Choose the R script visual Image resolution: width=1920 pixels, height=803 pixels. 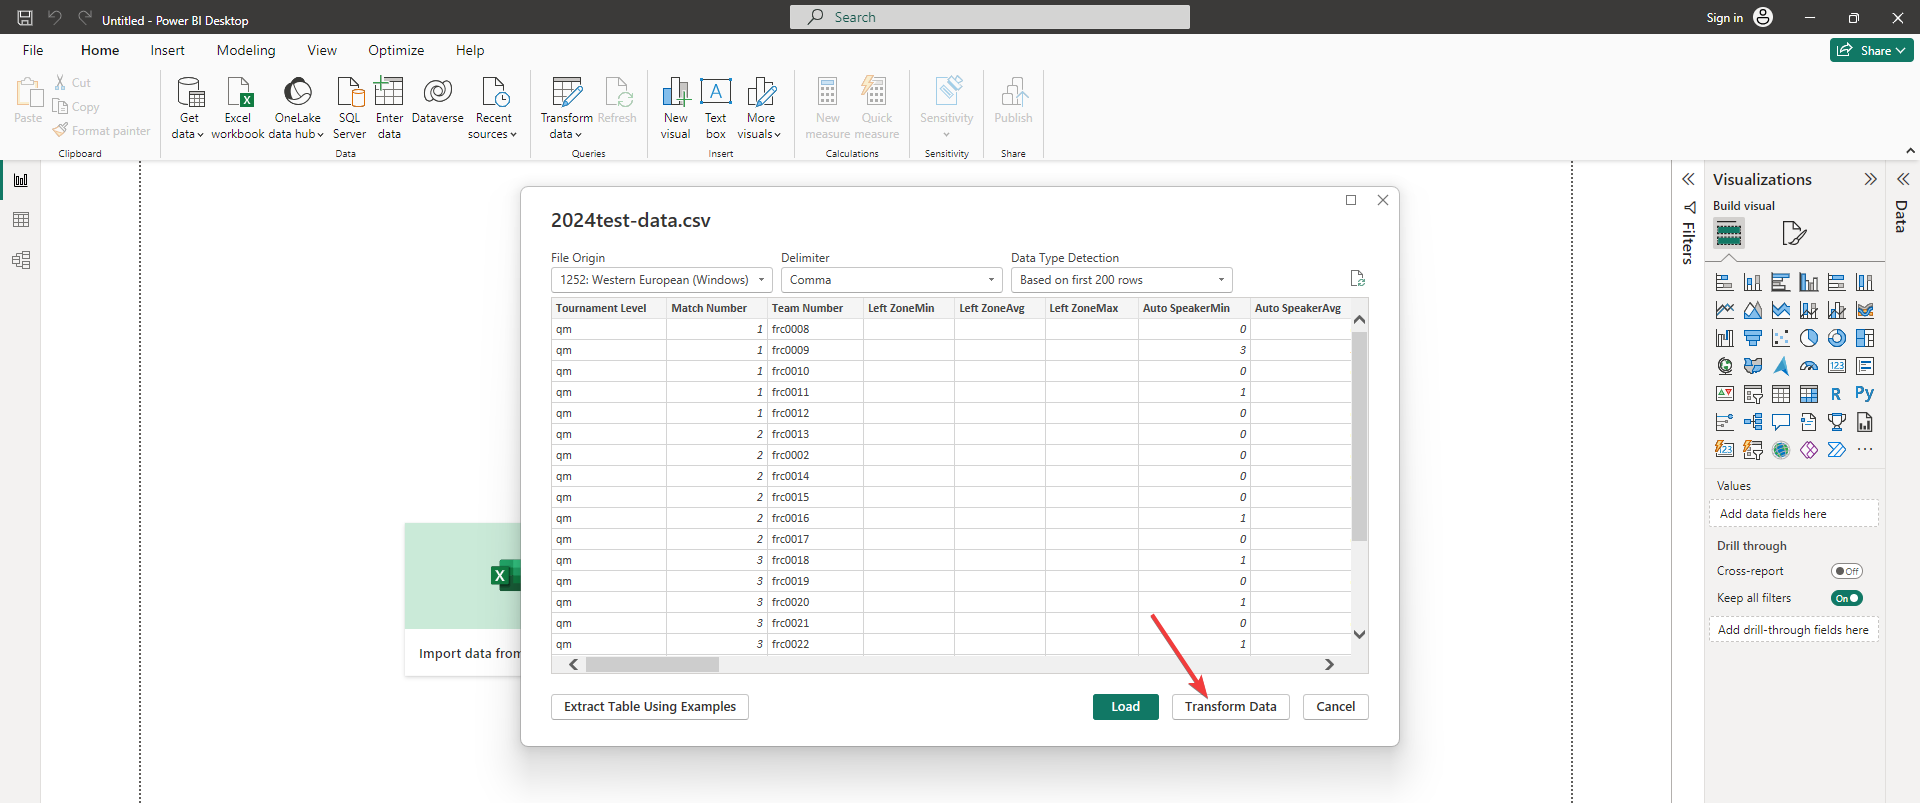pyautogui.click(x=1837, y=394)
